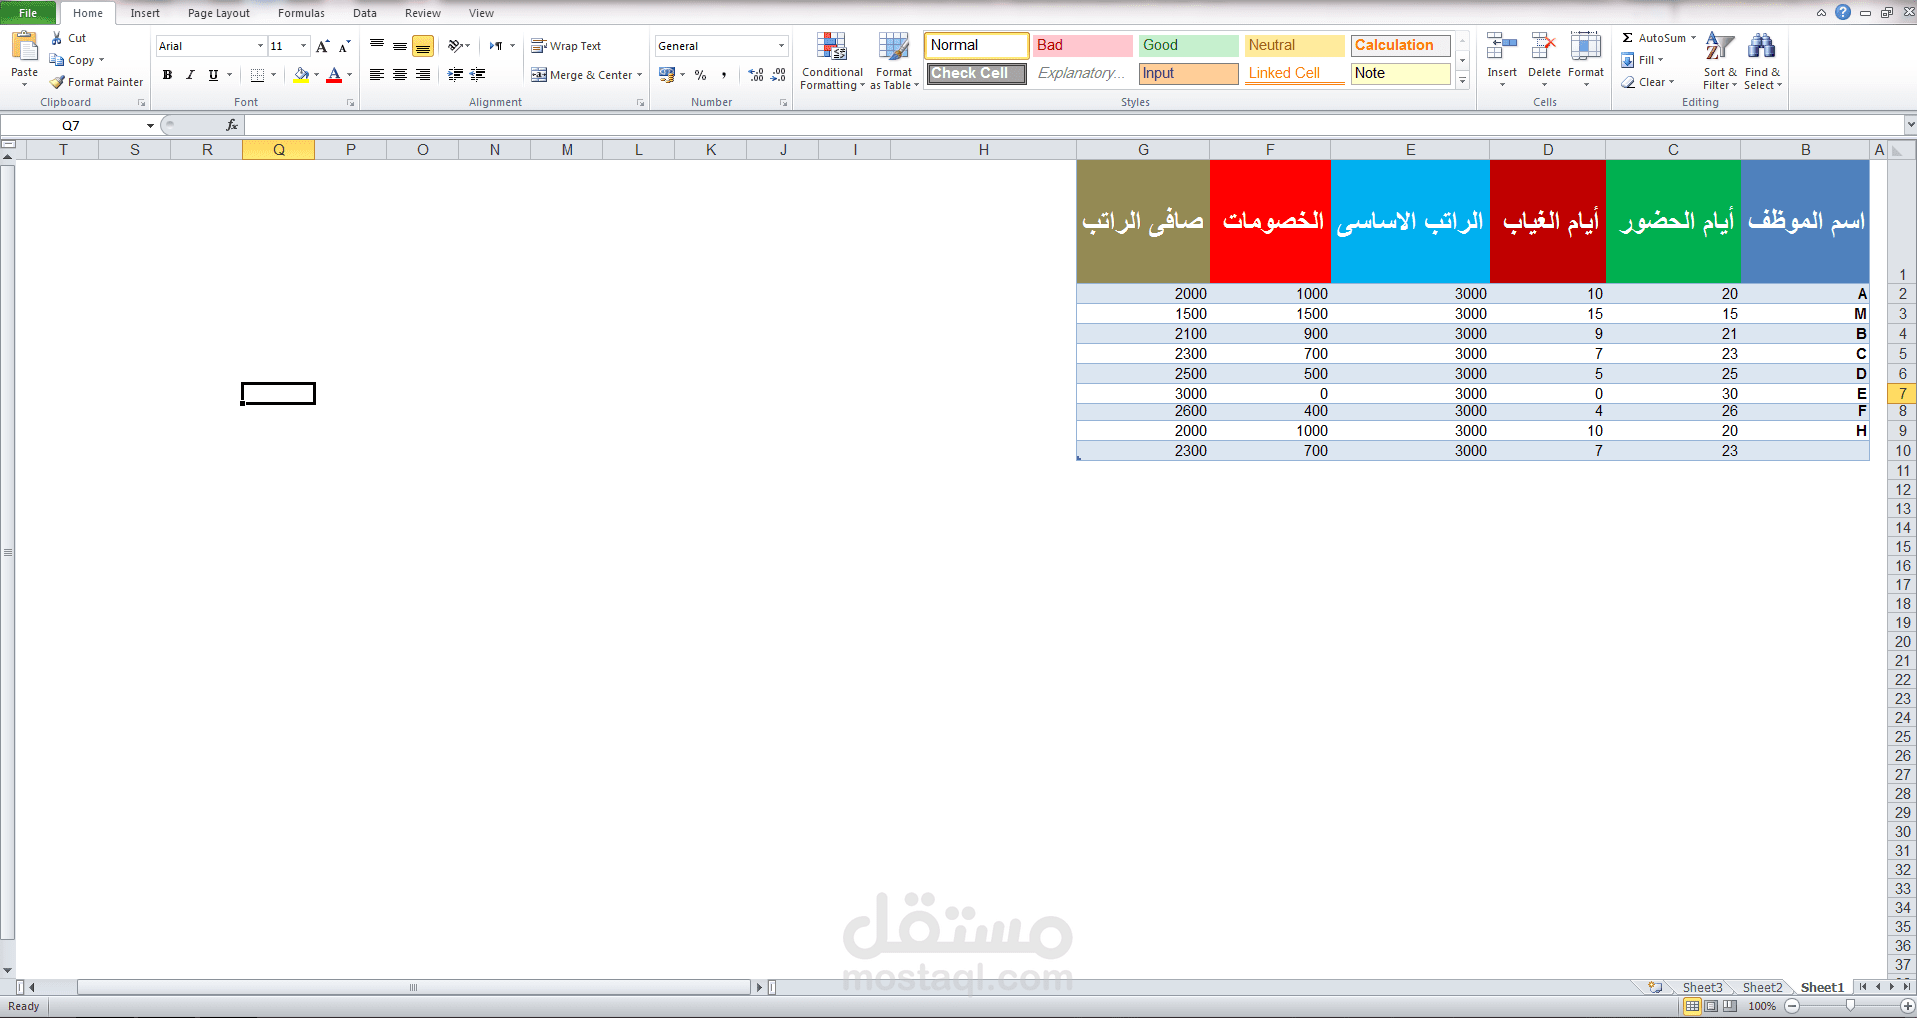1917x1018 pixels.
Task: Expand the cell Styles gallery
Action: point(1462,81)
